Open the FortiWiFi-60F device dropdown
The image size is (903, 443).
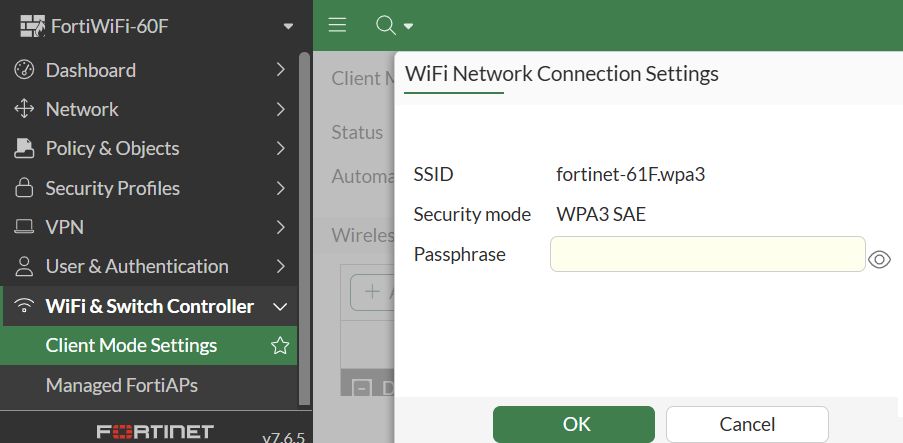click(x=289, y=26)
